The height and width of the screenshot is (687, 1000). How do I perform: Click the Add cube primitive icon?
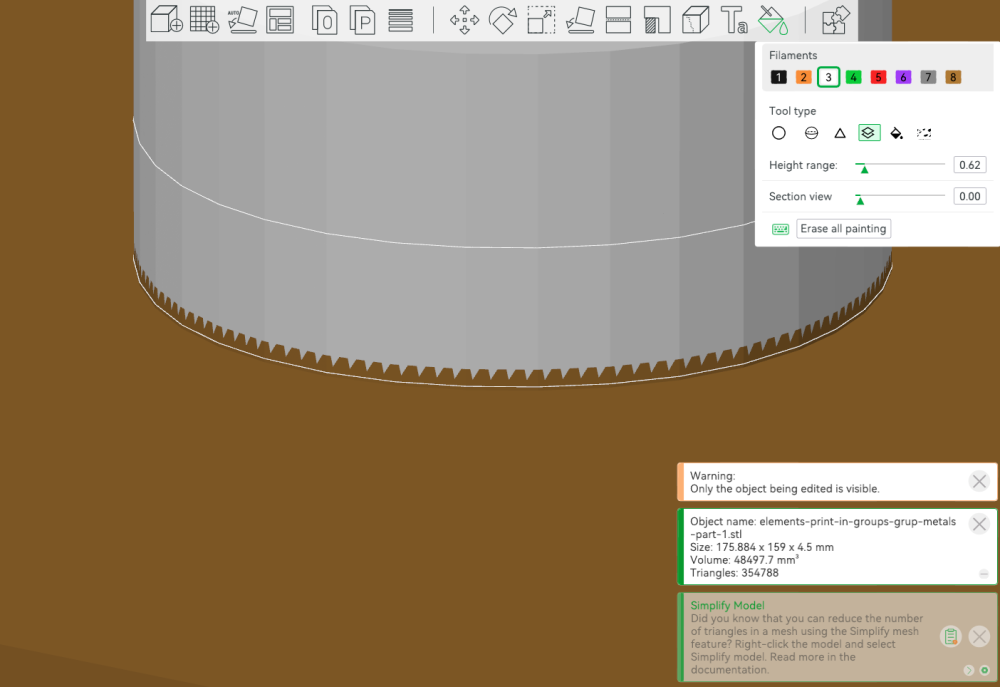click(x=166, y=19)
